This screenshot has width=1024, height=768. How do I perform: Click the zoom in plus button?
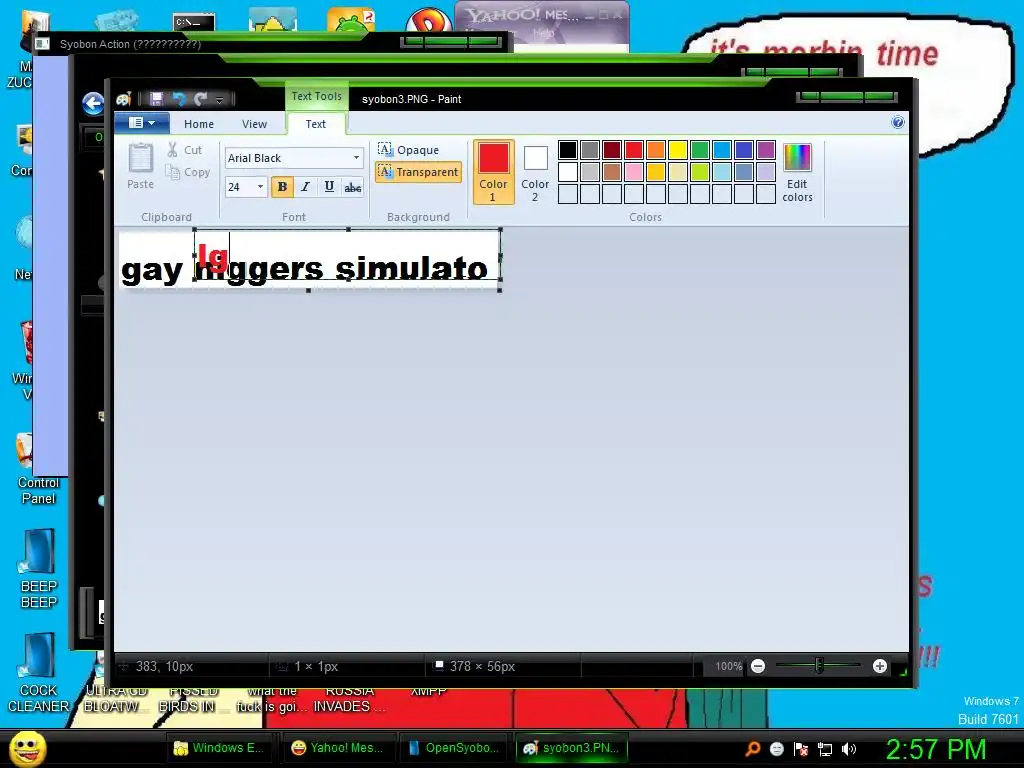[x=880, y=666]
